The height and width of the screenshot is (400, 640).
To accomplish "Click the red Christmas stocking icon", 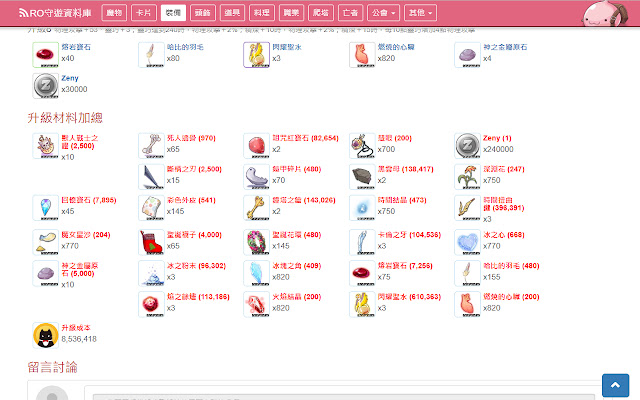I will pos(151,242).
